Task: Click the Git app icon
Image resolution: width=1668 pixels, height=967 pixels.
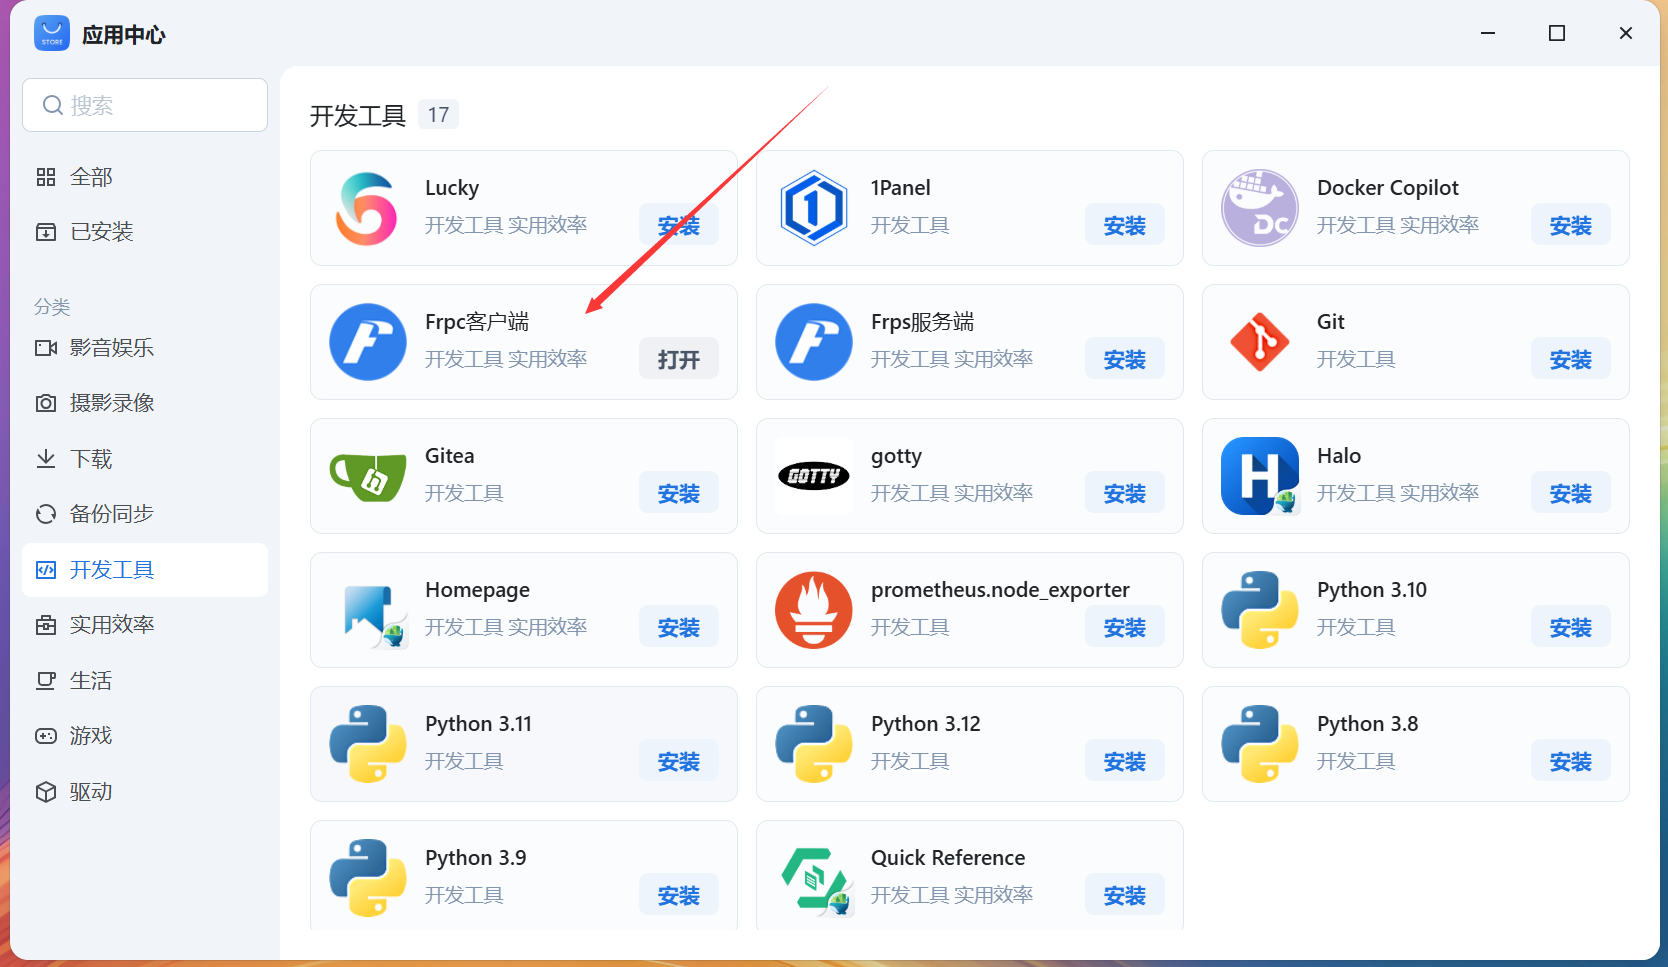Action: coord(1260,342)
